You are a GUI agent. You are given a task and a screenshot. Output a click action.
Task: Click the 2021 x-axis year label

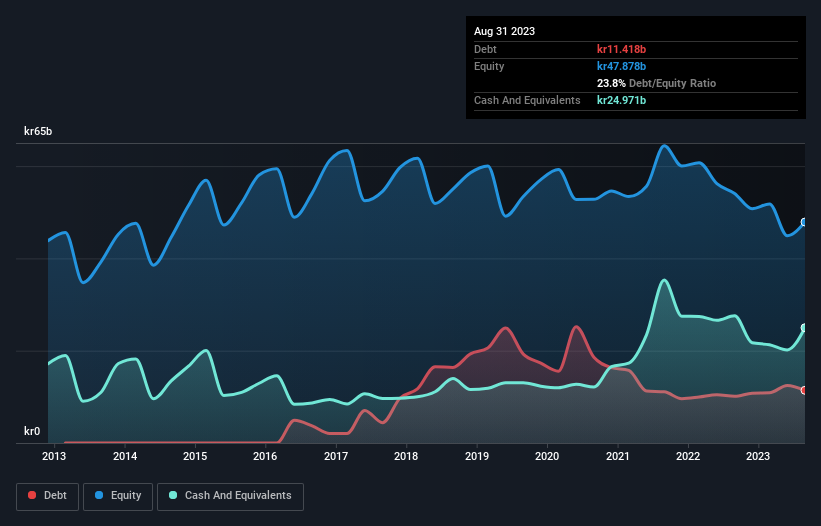(x=618, y=457)
